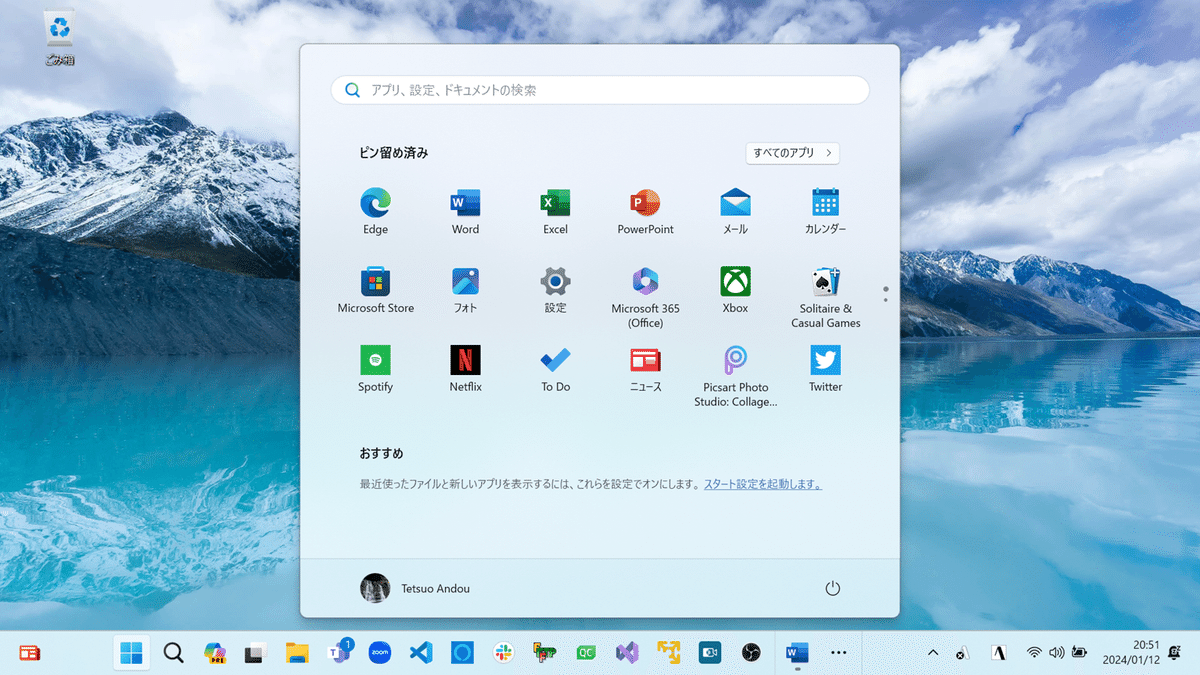Open the 設定 gear app

555,290
